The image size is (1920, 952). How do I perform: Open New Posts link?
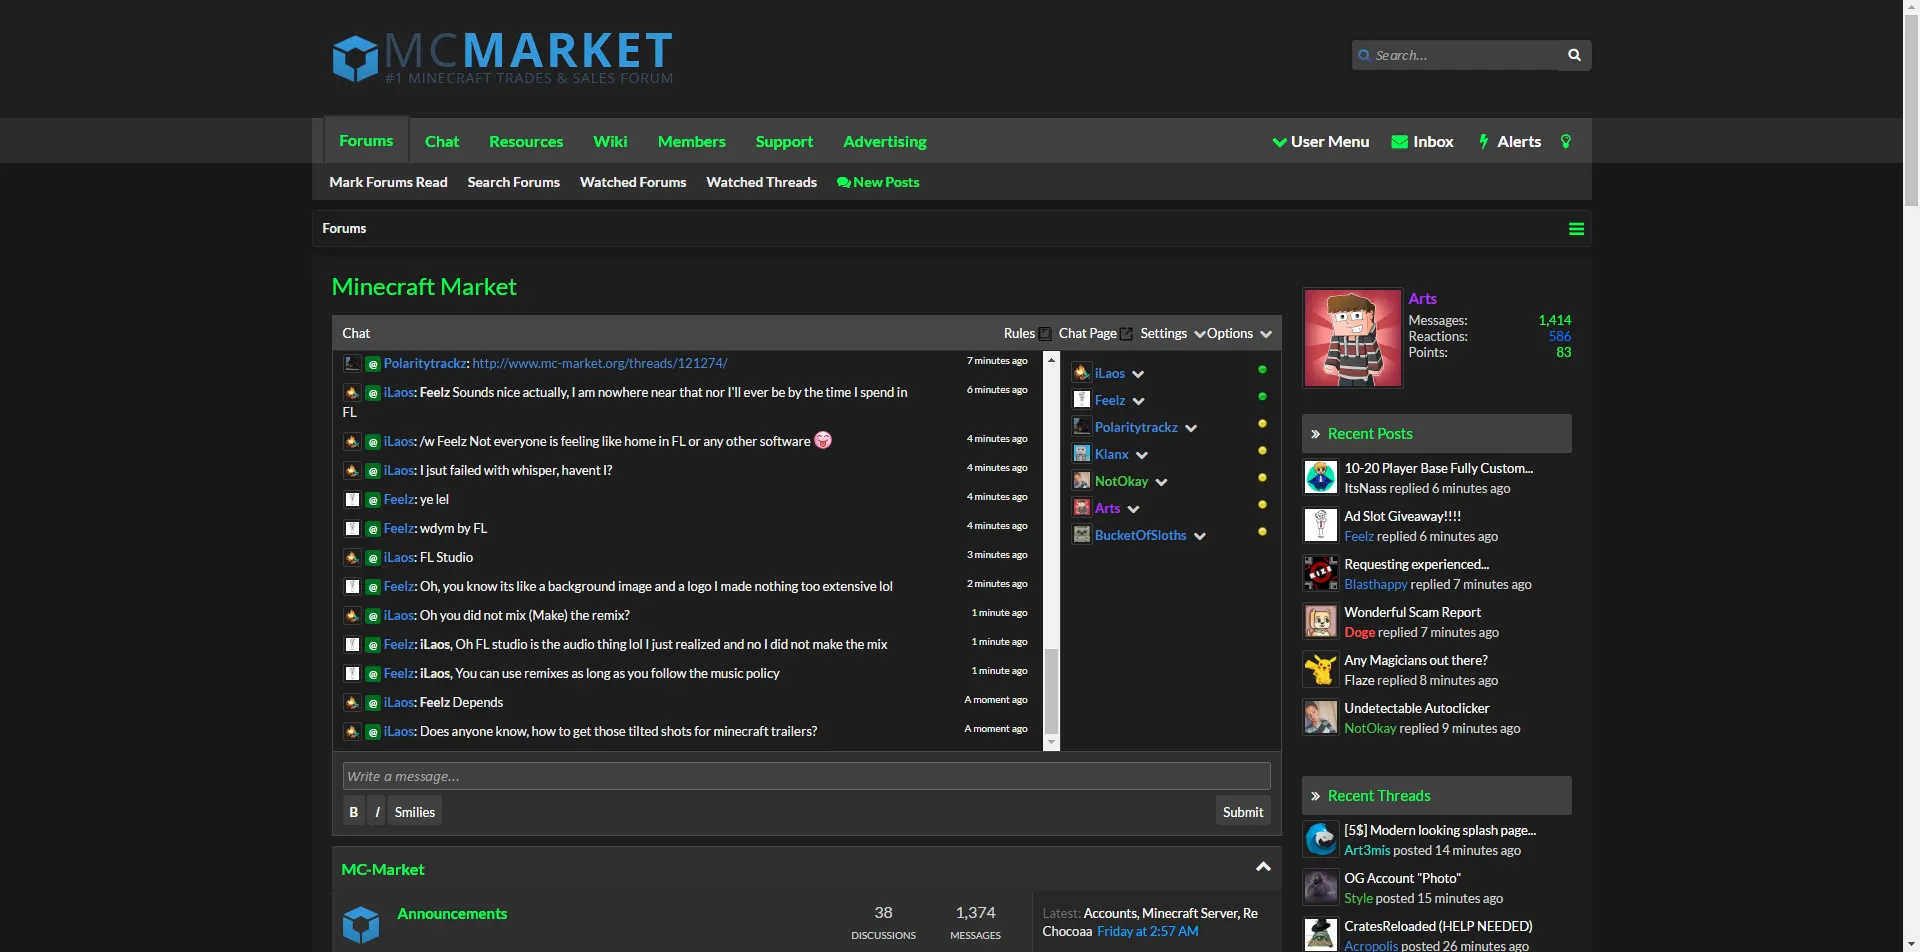point(878,182)
